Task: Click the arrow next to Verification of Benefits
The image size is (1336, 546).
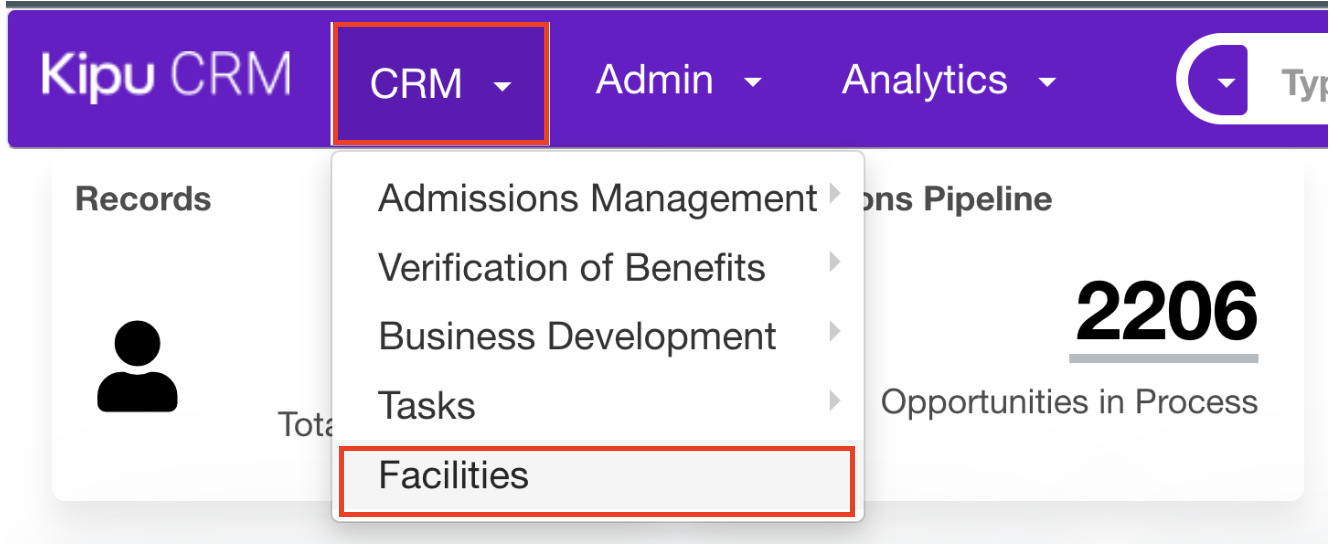Action: 835,263
